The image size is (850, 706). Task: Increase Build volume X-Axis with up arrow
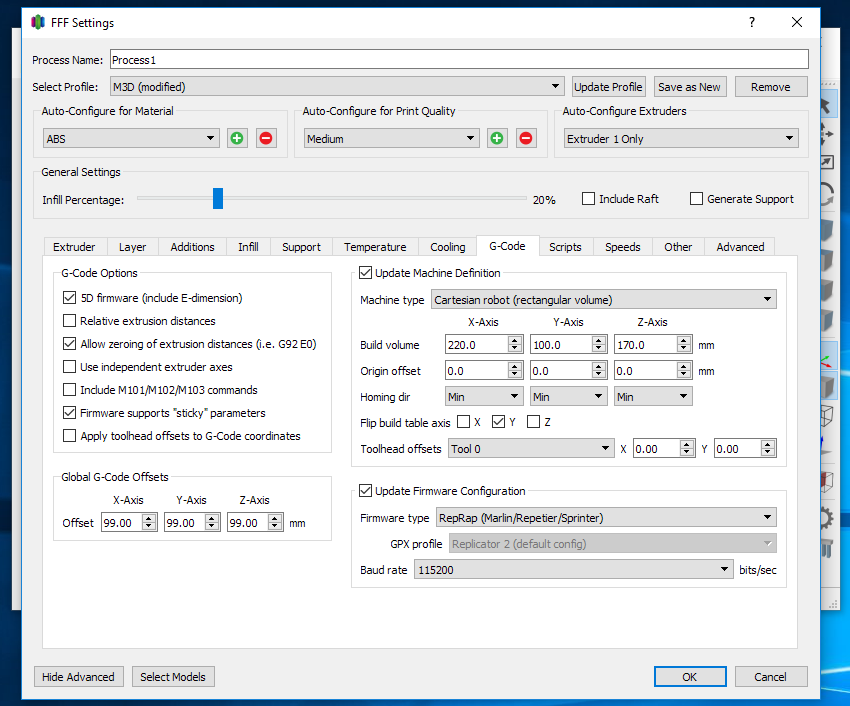[x=515, y=340]
